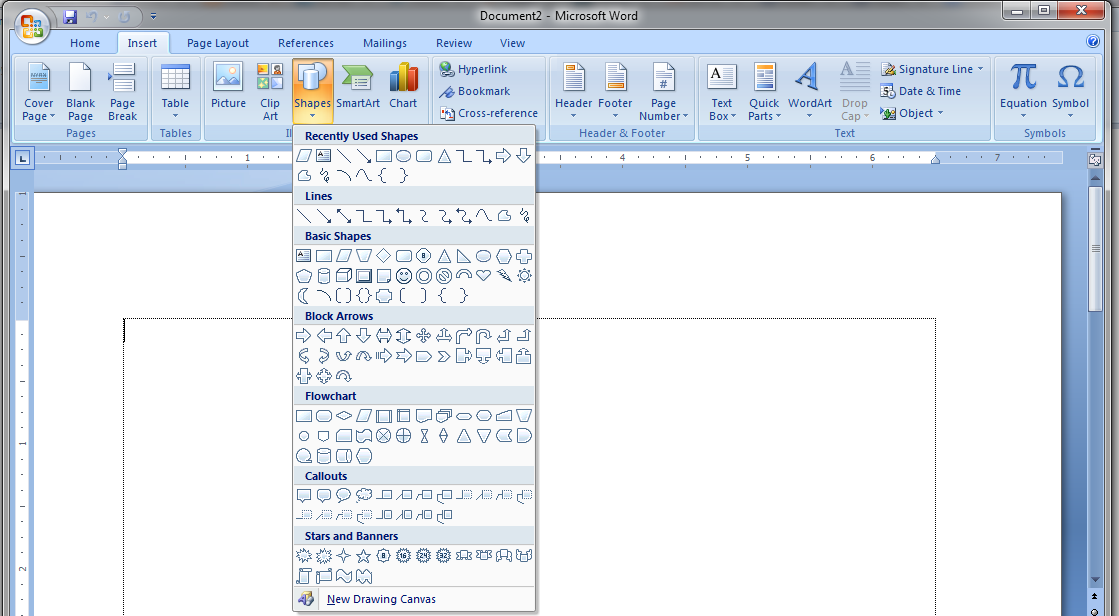Open Customize Quick Access Toolbar arrow
This screenshot has width=1119, height=616.
(153, 16)
